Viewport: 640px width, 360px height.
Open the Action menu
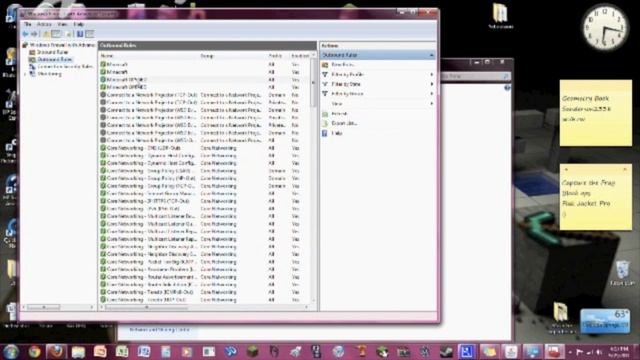(44, 24)
